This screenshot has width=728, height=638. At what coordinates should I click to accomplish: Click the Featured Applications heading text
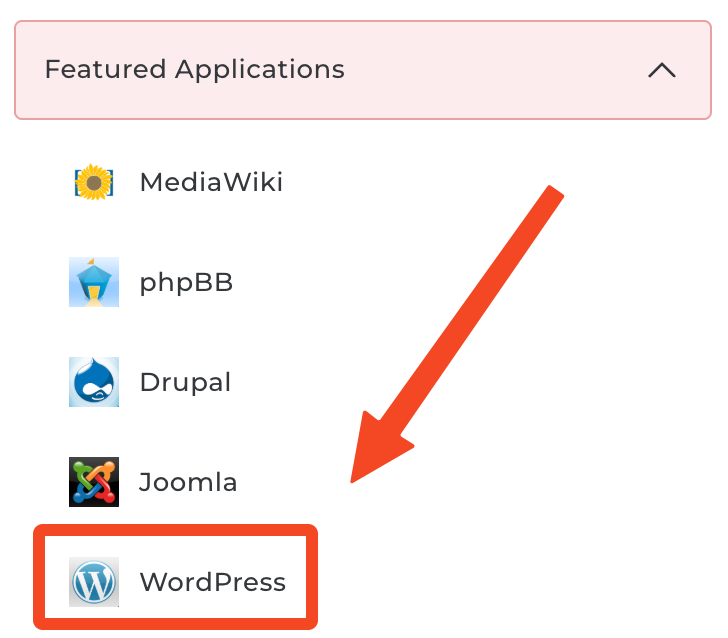click(194, 70)
